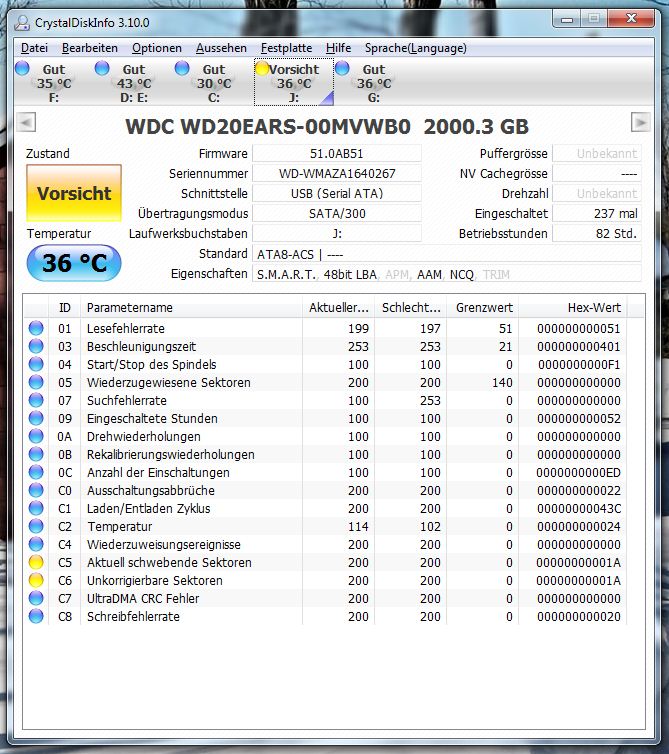Select disk J: marked Vorsicht
669x754 pixels.
point(294,83)
